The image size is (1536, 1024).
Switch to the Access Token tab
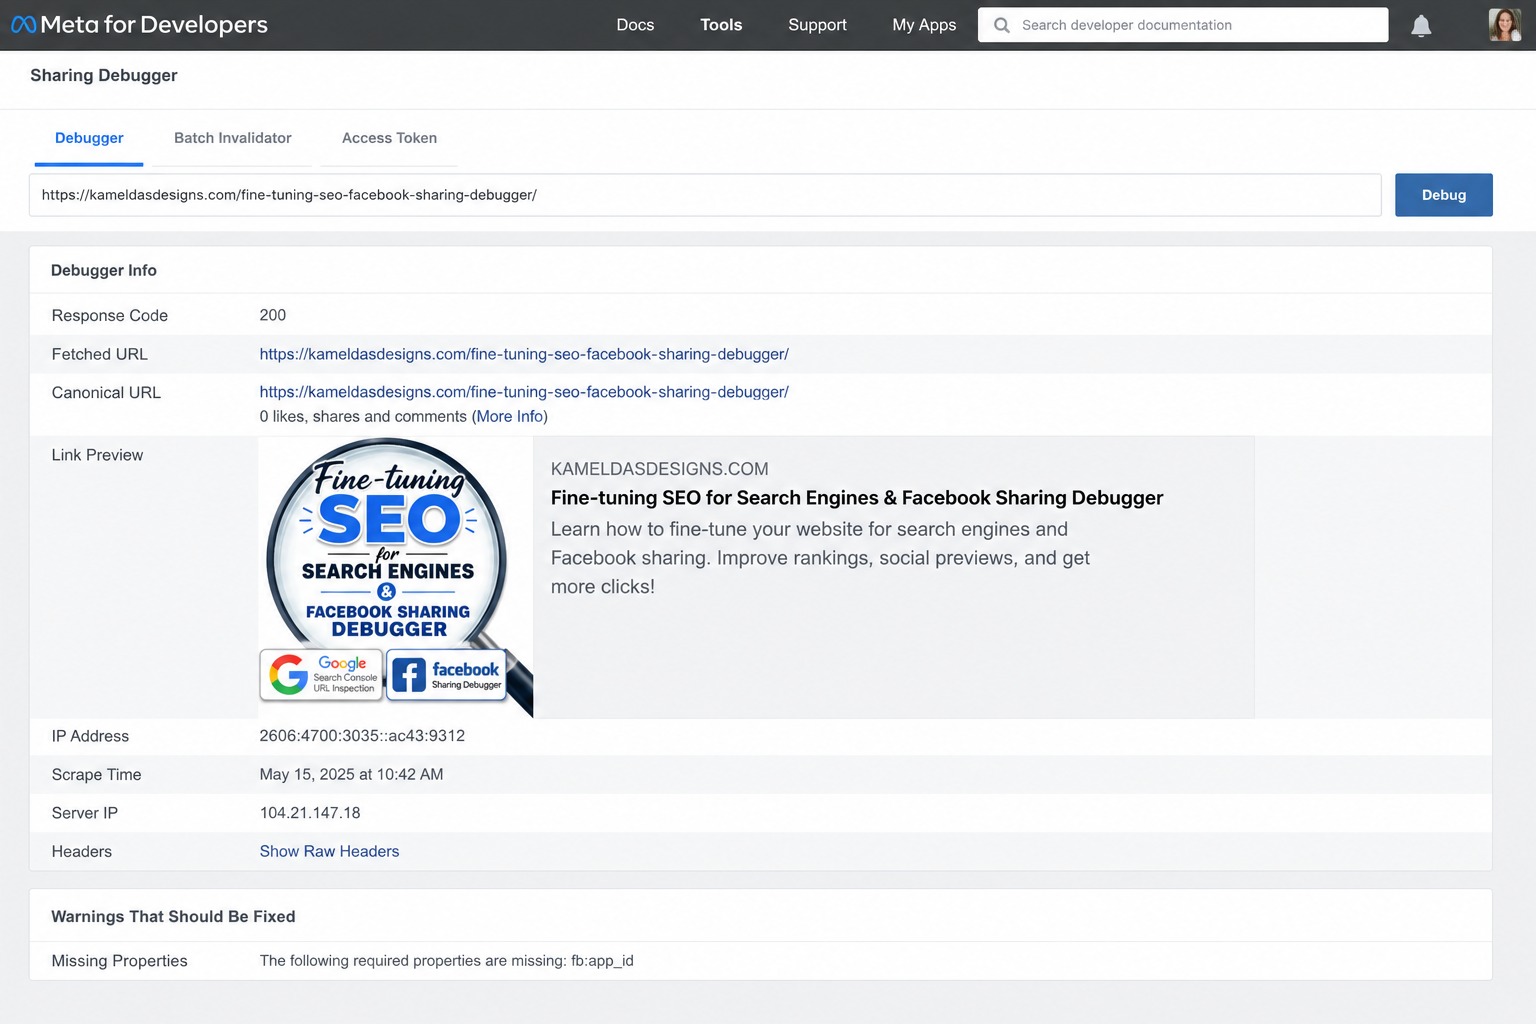(389, 138)
